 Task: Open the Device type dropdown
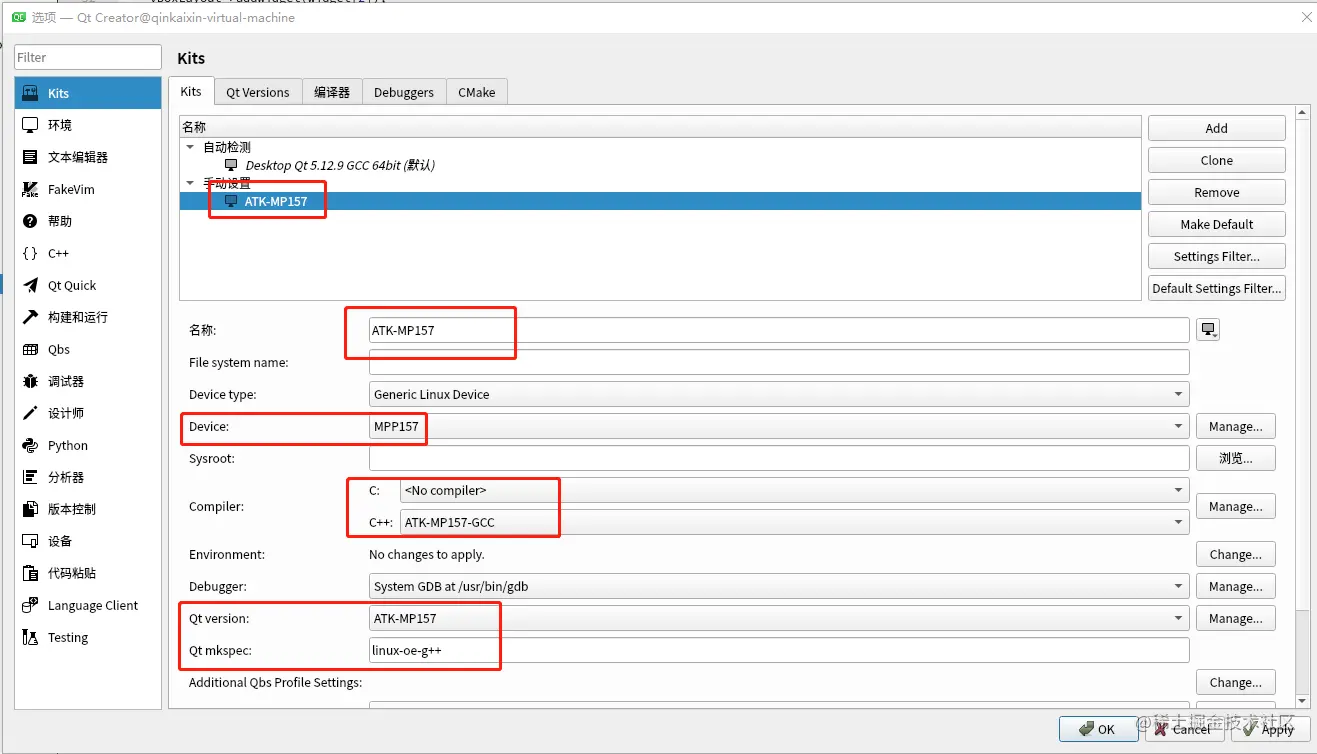779,394
